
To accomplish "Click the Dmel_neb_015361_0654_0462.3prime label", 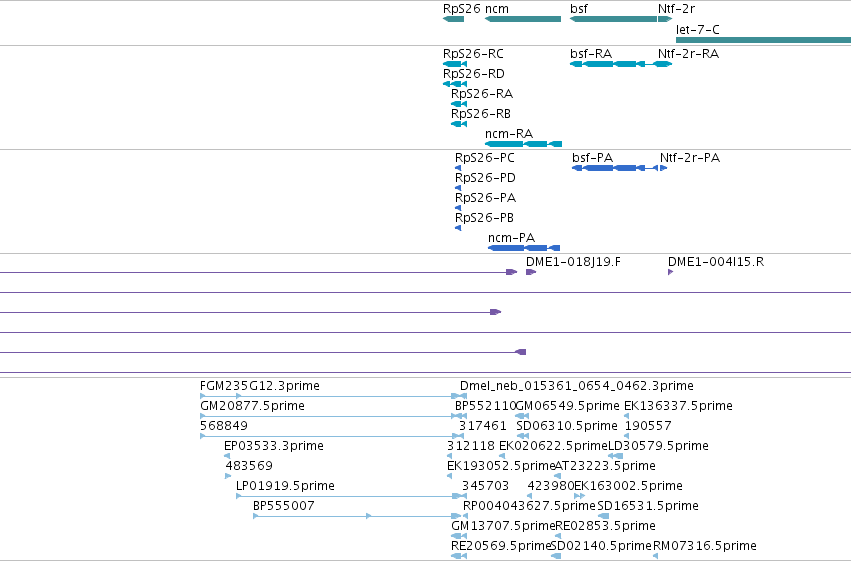I will pos(576,386).
